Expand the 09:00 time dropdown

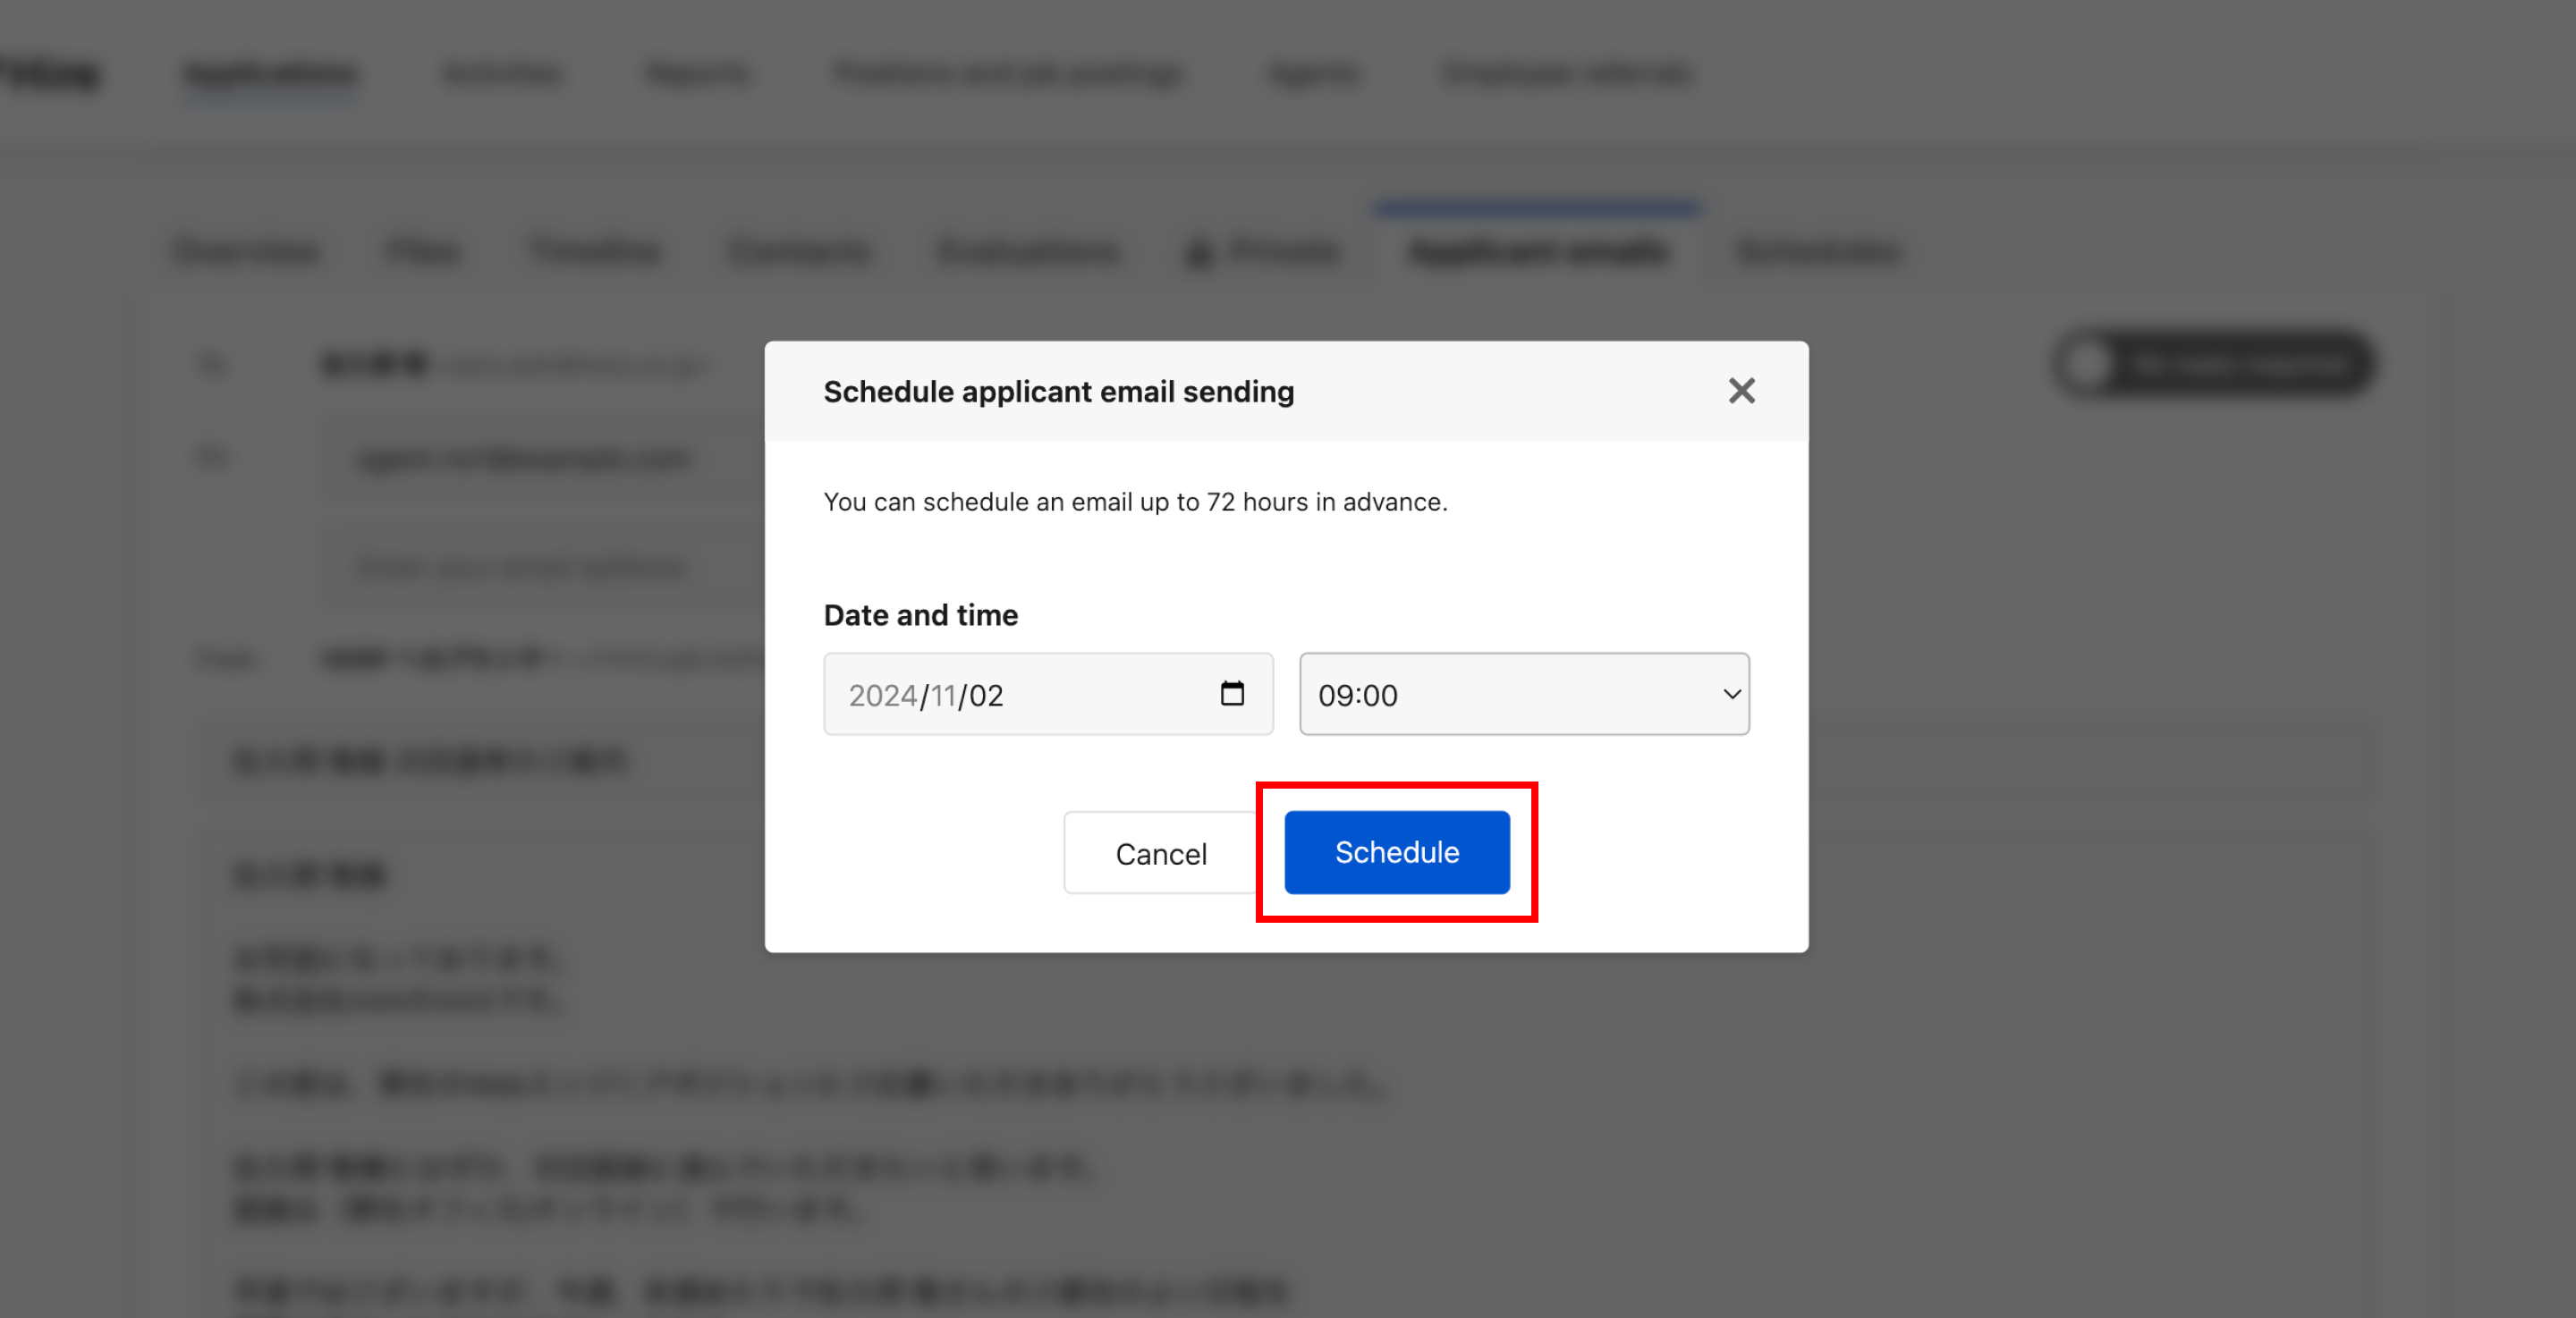[x=1523, y=694]
